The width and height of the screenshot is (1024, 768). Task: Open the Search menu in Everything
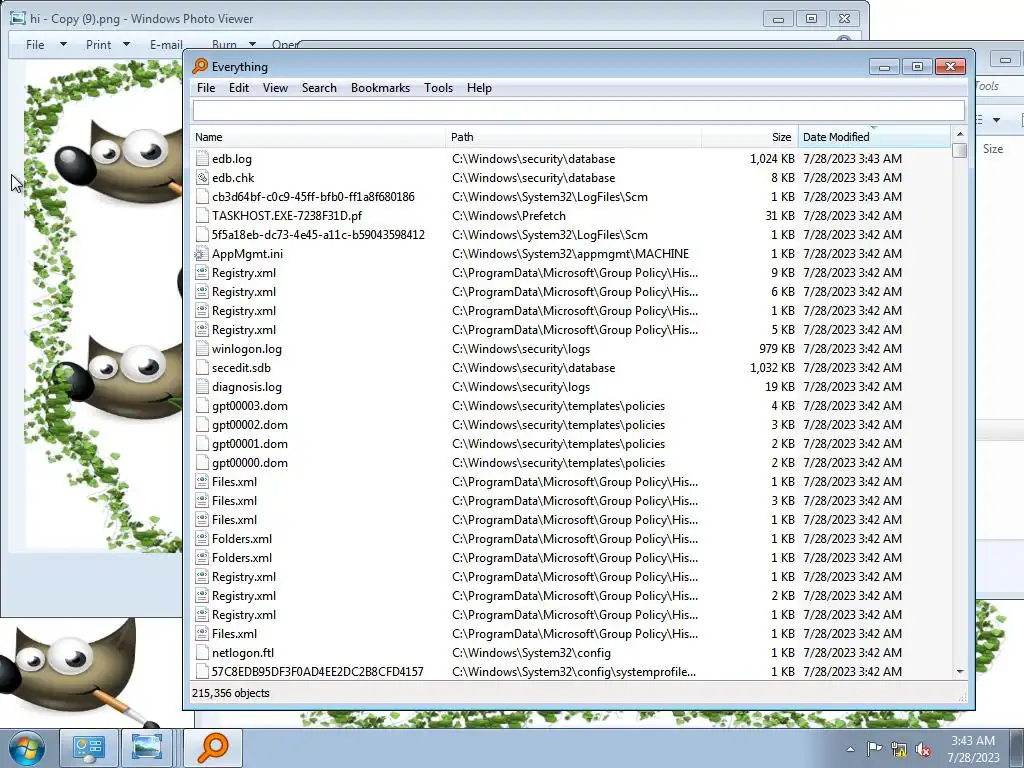tap(319, 88)
